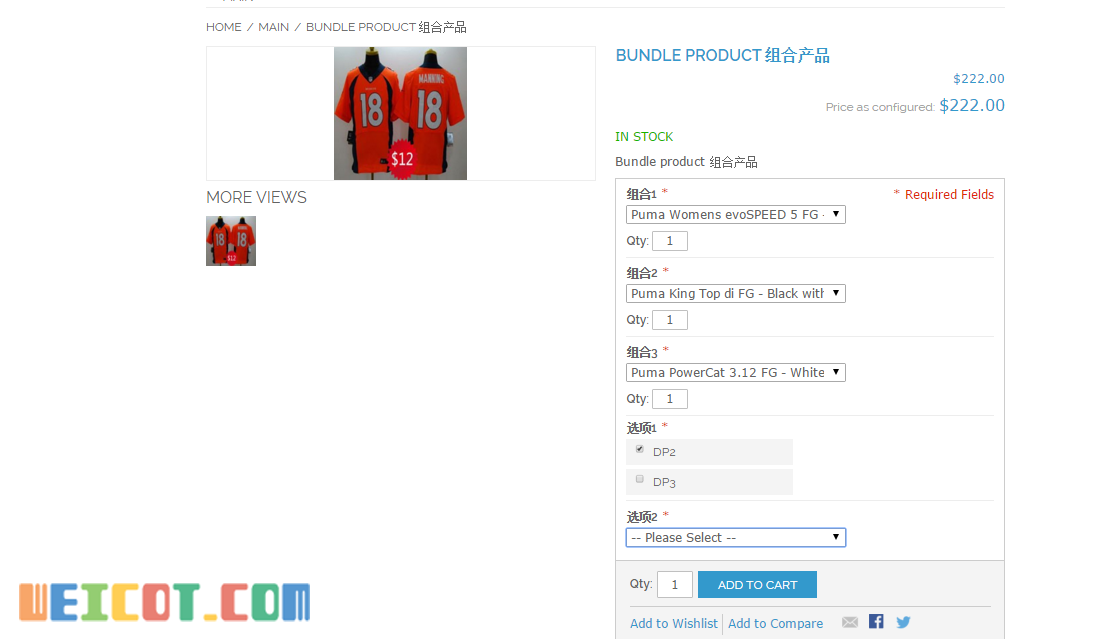Click the email to a friend envelope icon

pyautogui.click(x=849, y=622)
